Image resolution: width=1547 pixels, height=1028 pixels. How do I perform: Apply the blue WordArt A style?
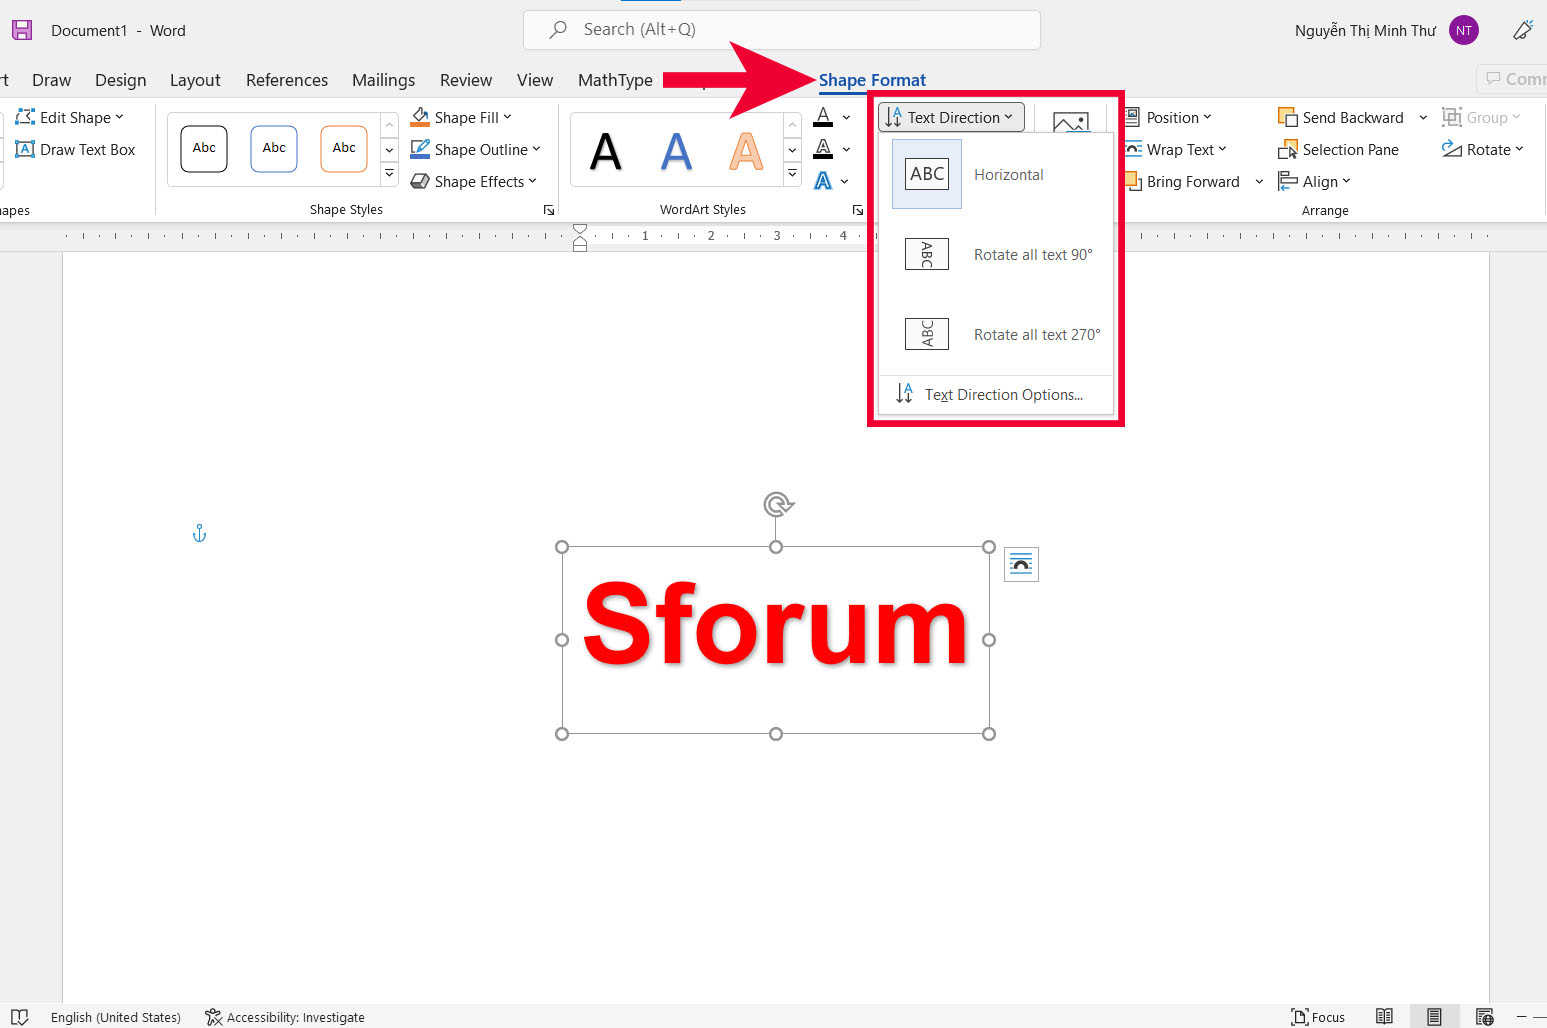point(676,152)
